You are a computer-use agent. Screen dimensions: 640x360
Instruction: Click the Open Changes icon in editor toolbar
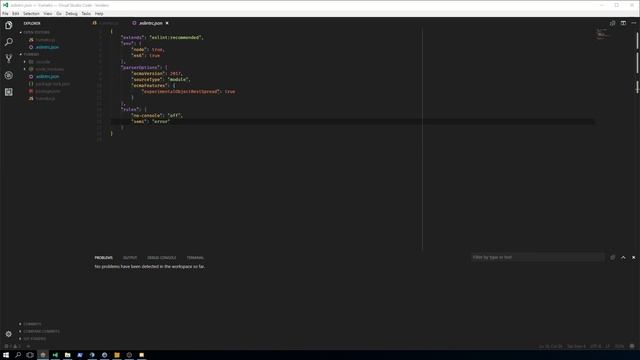point(612,23)
